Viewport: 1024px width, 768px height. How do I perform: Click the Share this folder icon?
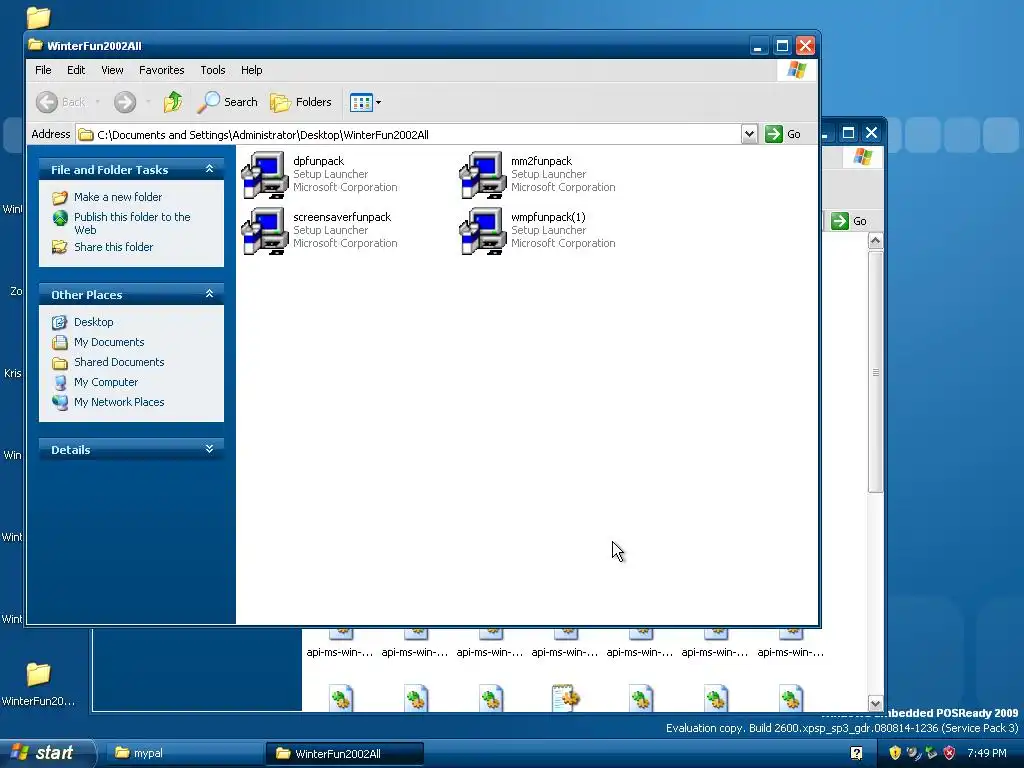pyautogui.click(x=60, y=247)
